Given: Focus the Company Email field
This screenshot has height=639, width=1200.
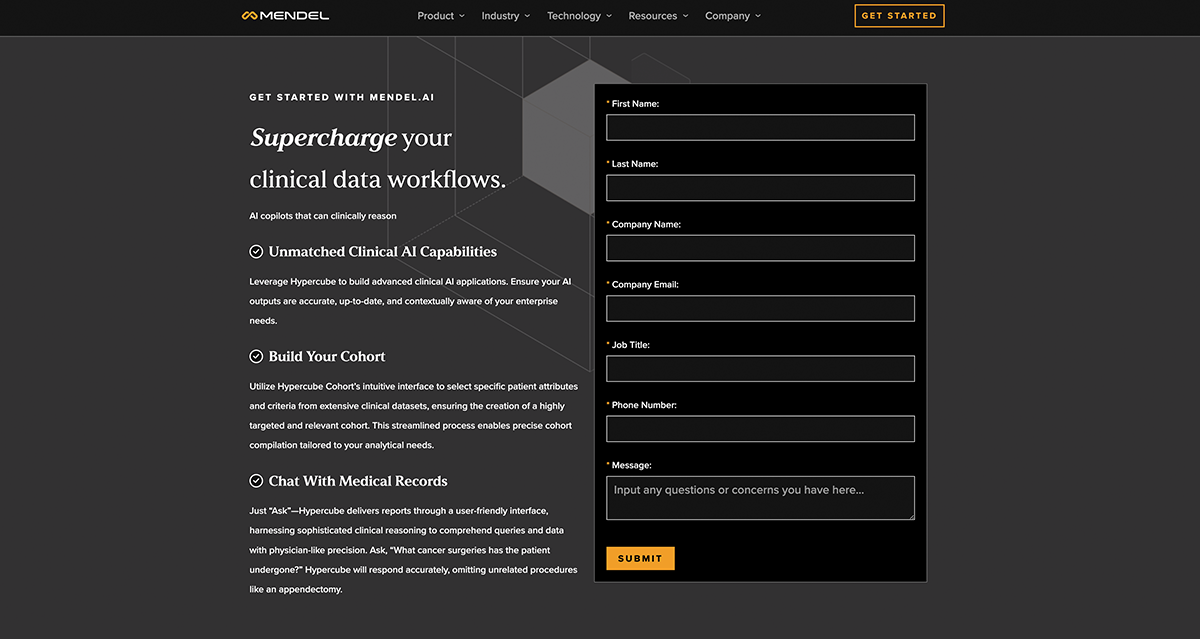Looking at the screenshot, I should coord(760,308).
